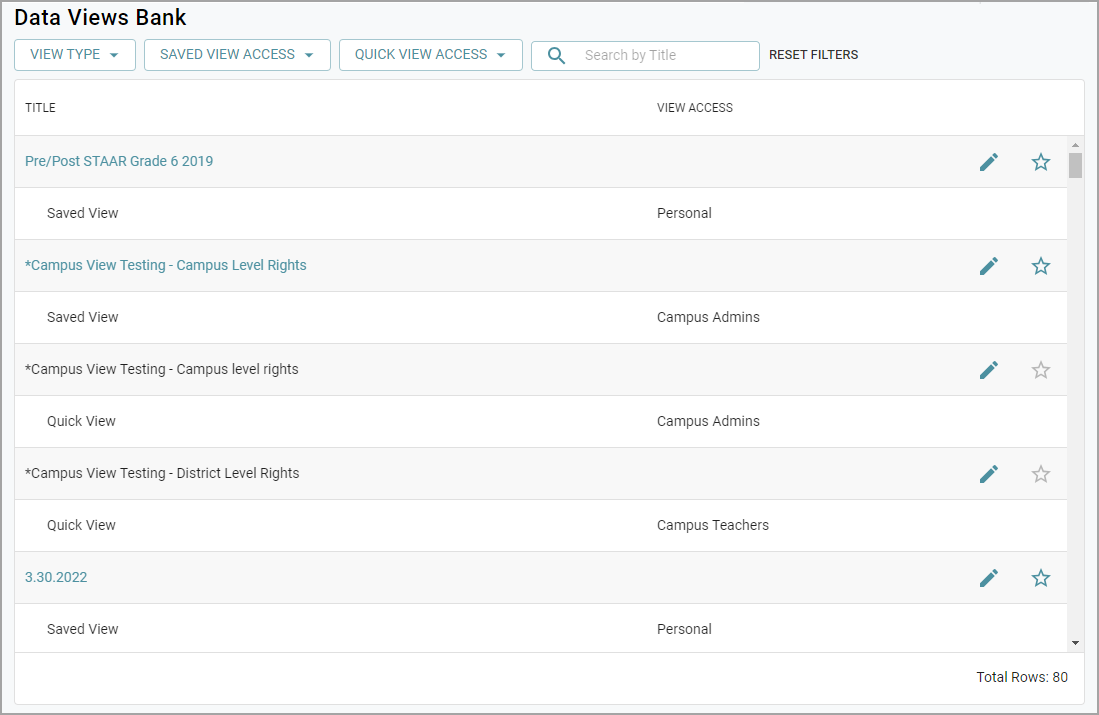The image size is (1099, 715).
Task: Click the scrollbar up arrow
Action: 1075,145
